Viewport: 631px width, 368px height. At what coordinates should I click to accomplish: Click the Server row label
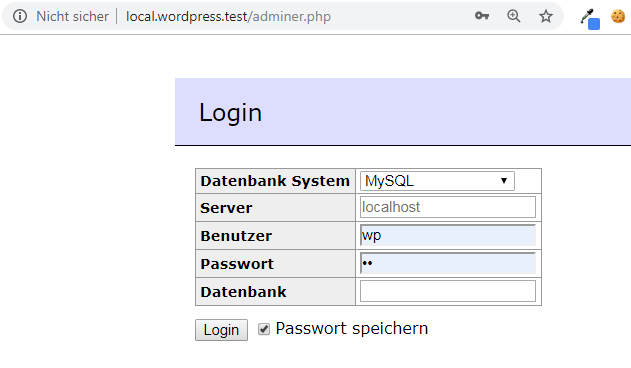226,208
